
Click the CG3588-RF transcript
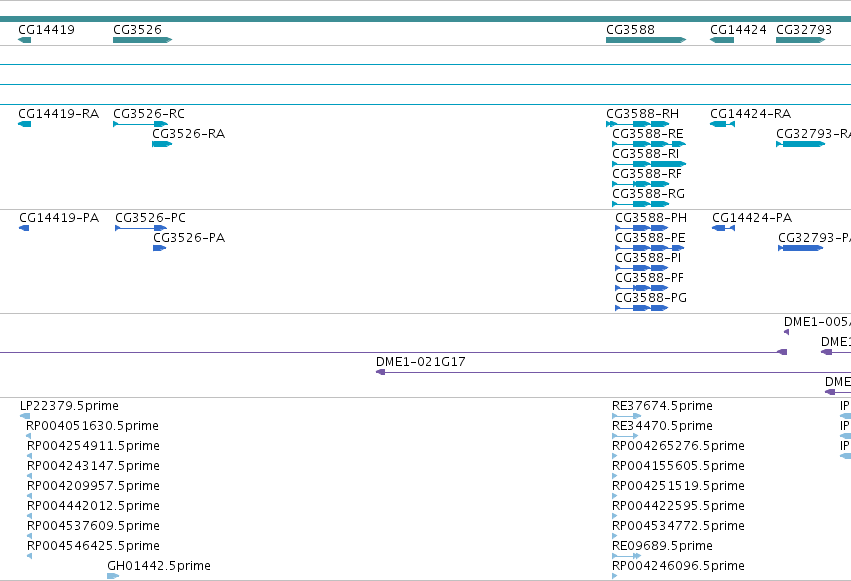click(646, 174)
